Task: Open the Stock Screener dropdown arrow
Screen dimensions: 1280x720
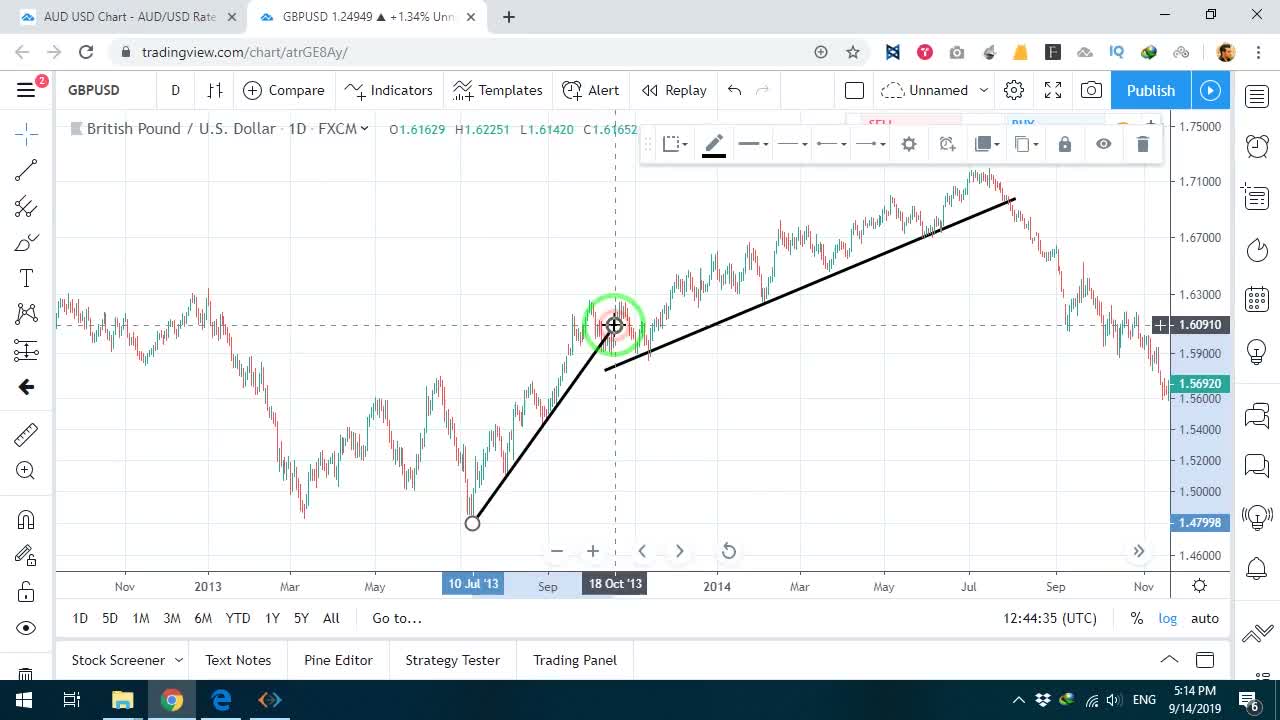Action: coord(179,660)
